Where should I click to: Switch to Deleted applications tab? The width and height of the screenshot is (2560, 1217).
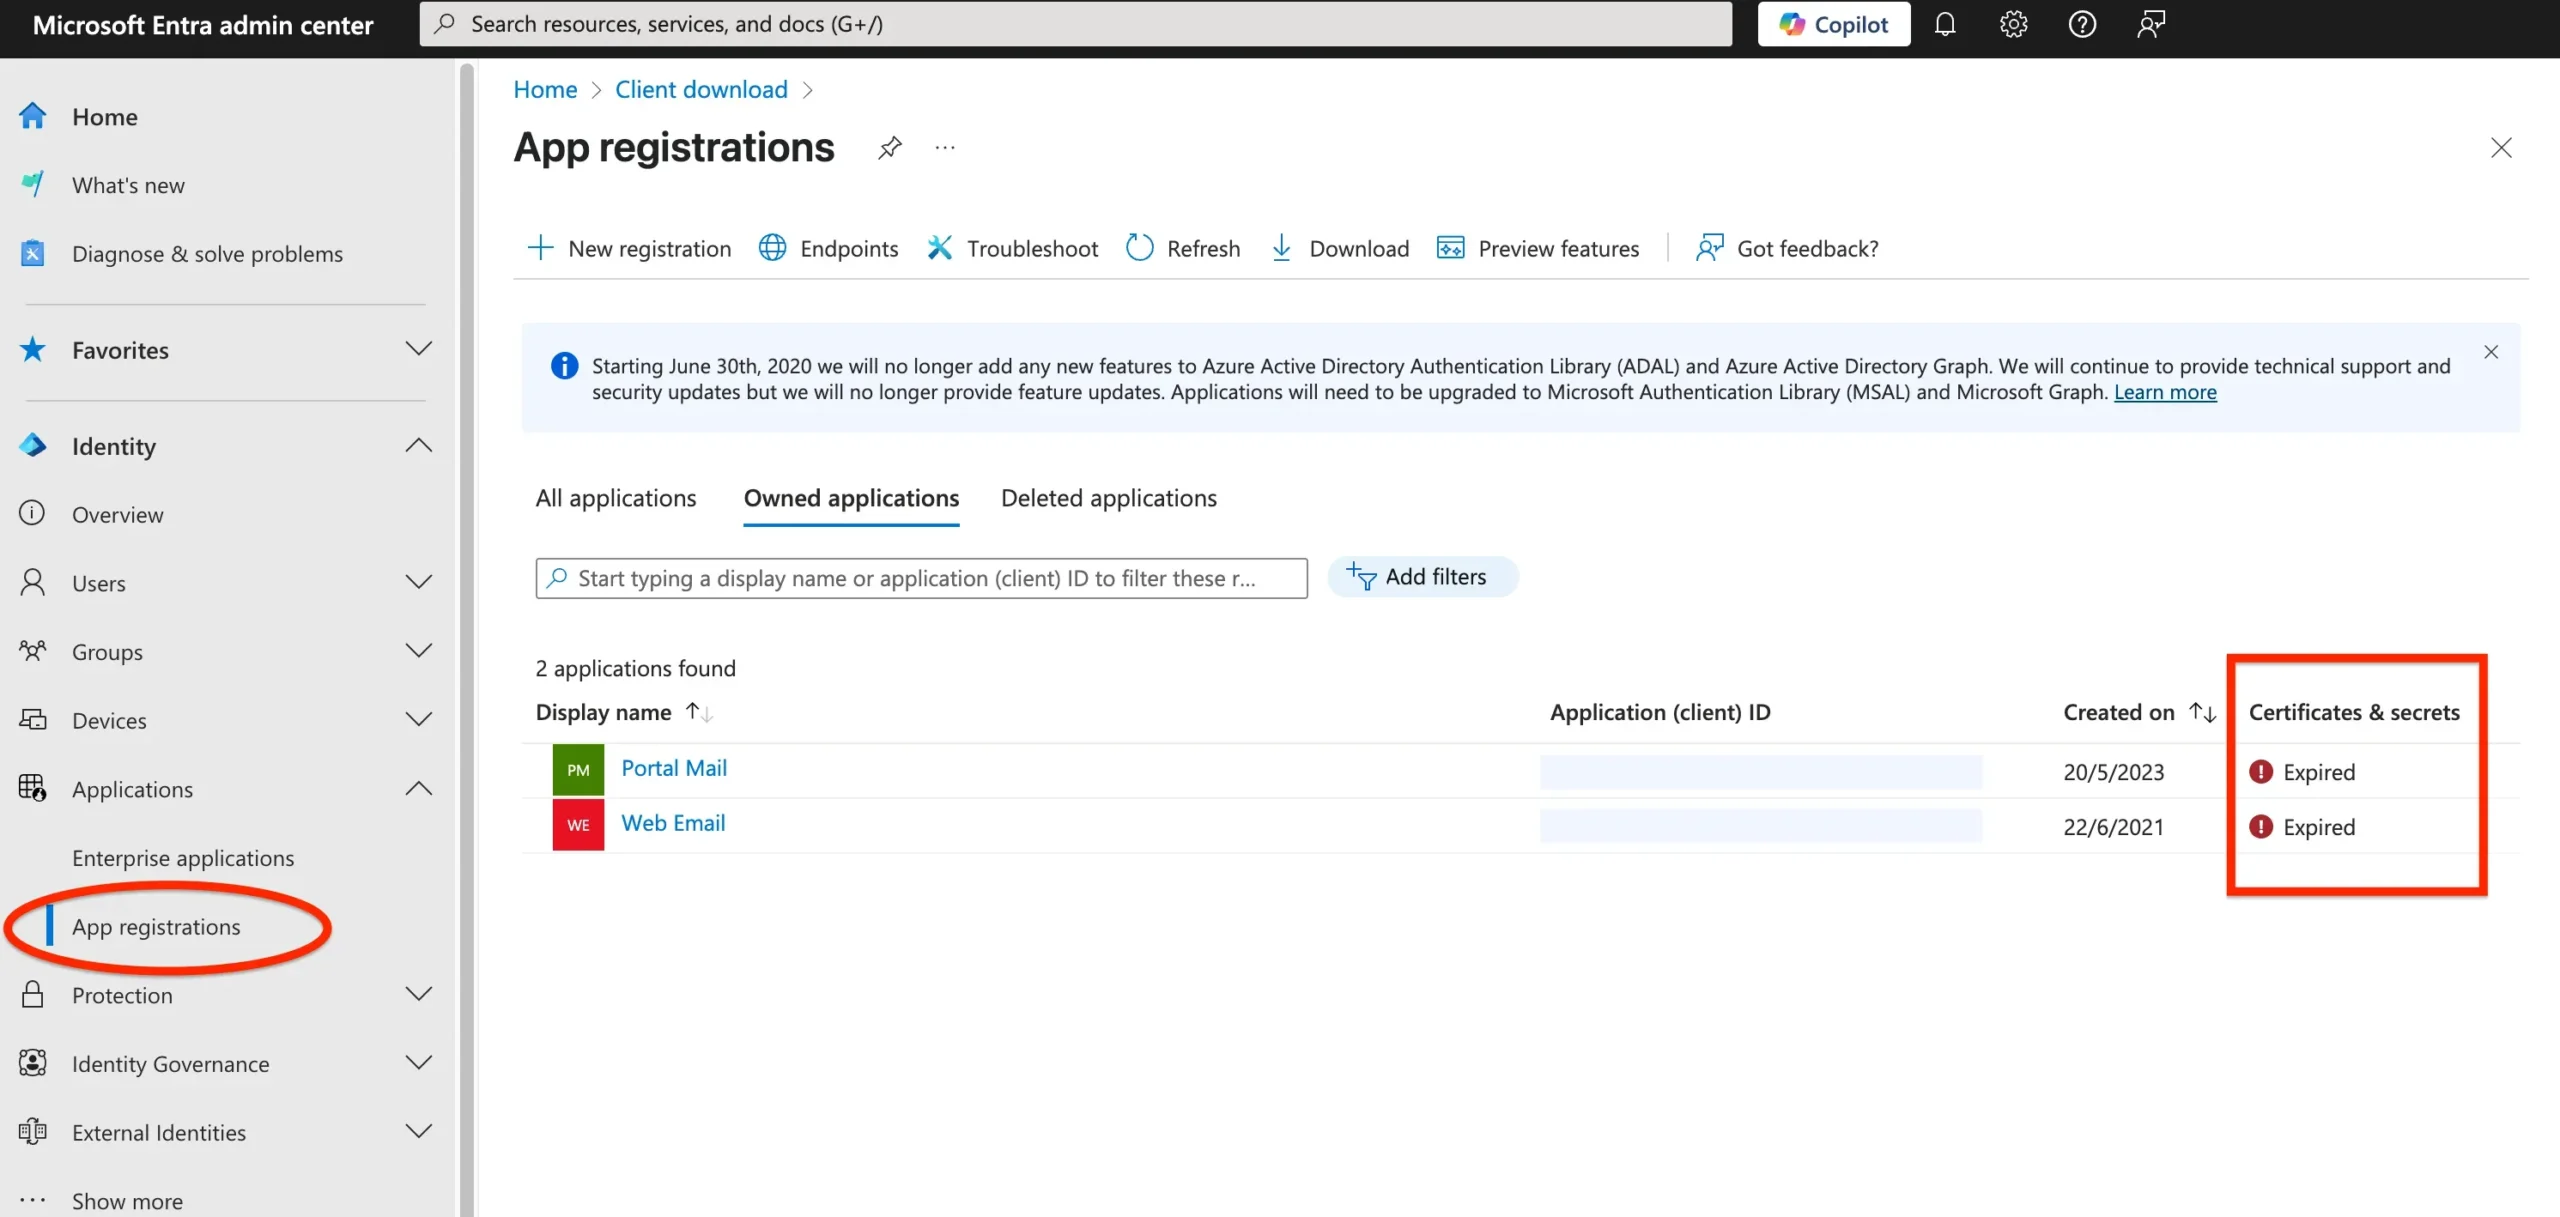1108,498
